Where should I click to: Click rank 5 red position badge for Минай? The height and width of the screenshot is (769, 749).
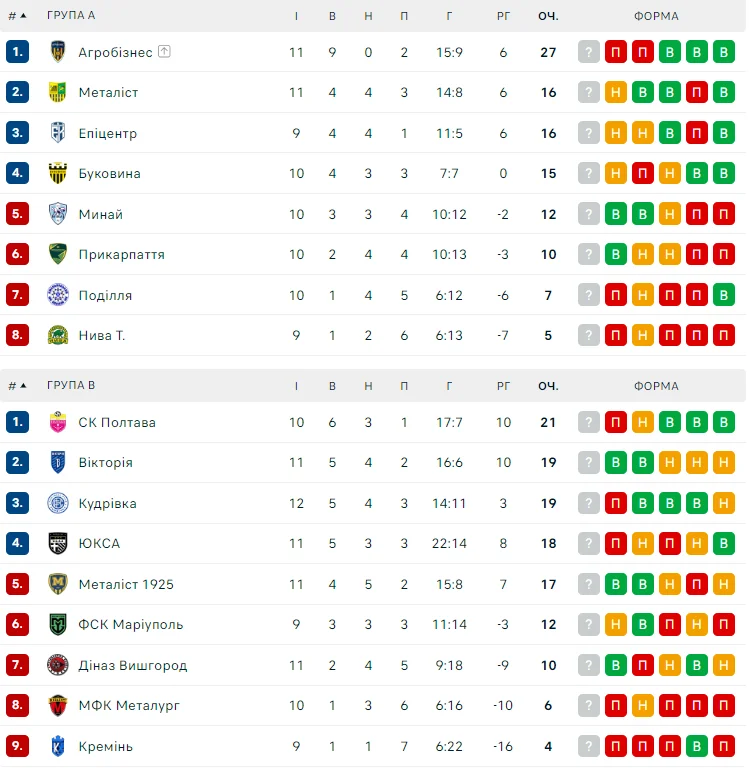(17, 214)
